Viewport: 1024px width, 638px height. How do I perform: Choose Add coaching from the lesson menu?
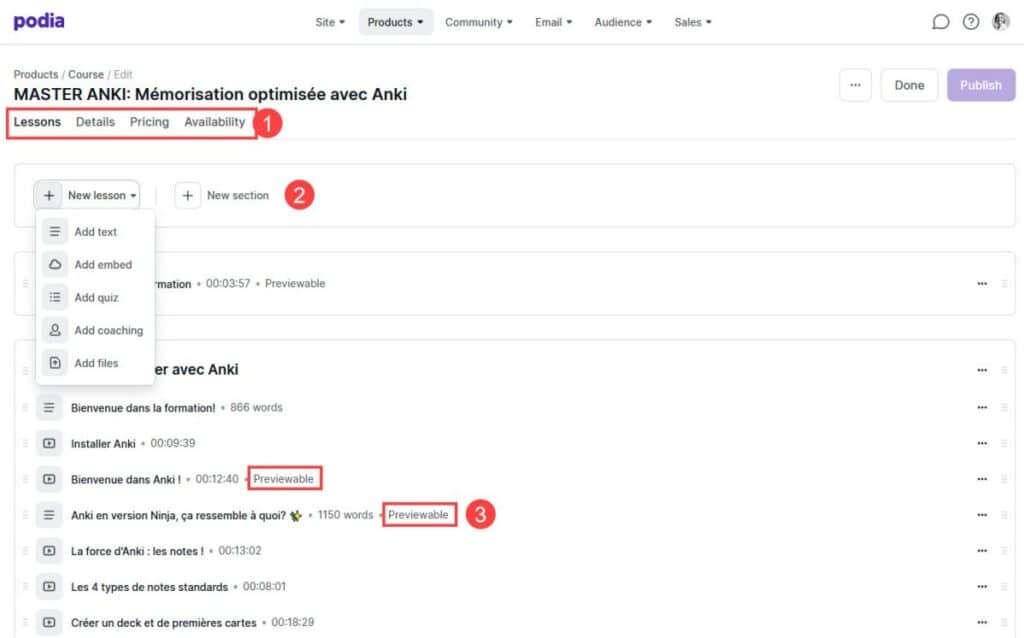coord(95,330)
